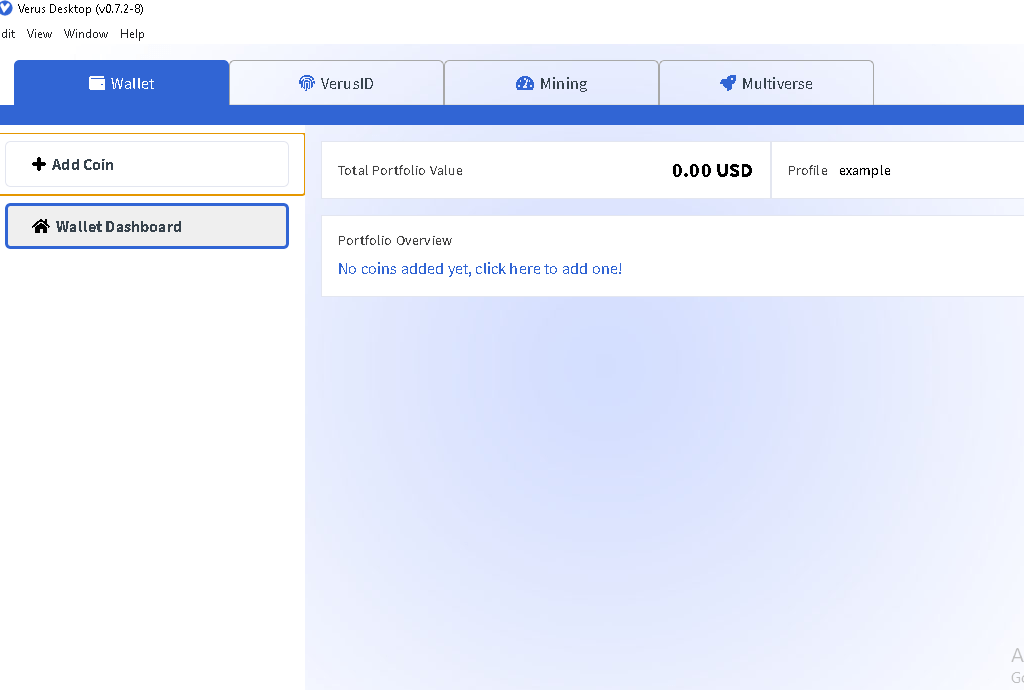1024x690 pixels.
Task: Open the Help menu
Action: [x=132, y=33]
